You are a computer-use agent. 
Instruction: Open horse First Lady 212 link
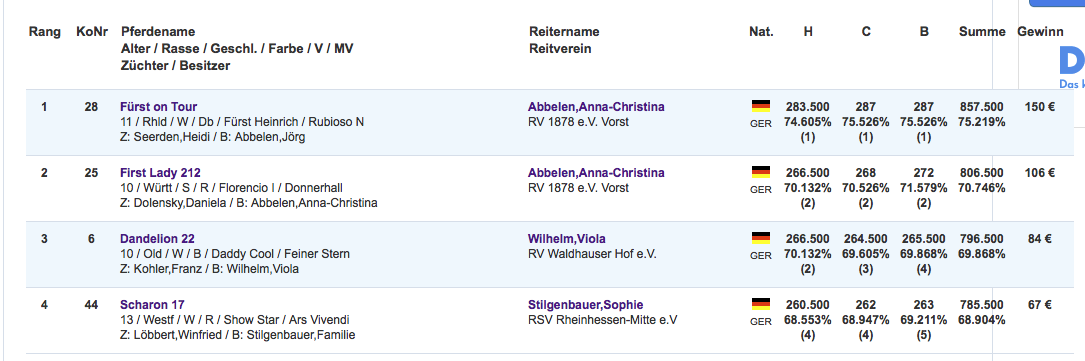tap(160, 172)
